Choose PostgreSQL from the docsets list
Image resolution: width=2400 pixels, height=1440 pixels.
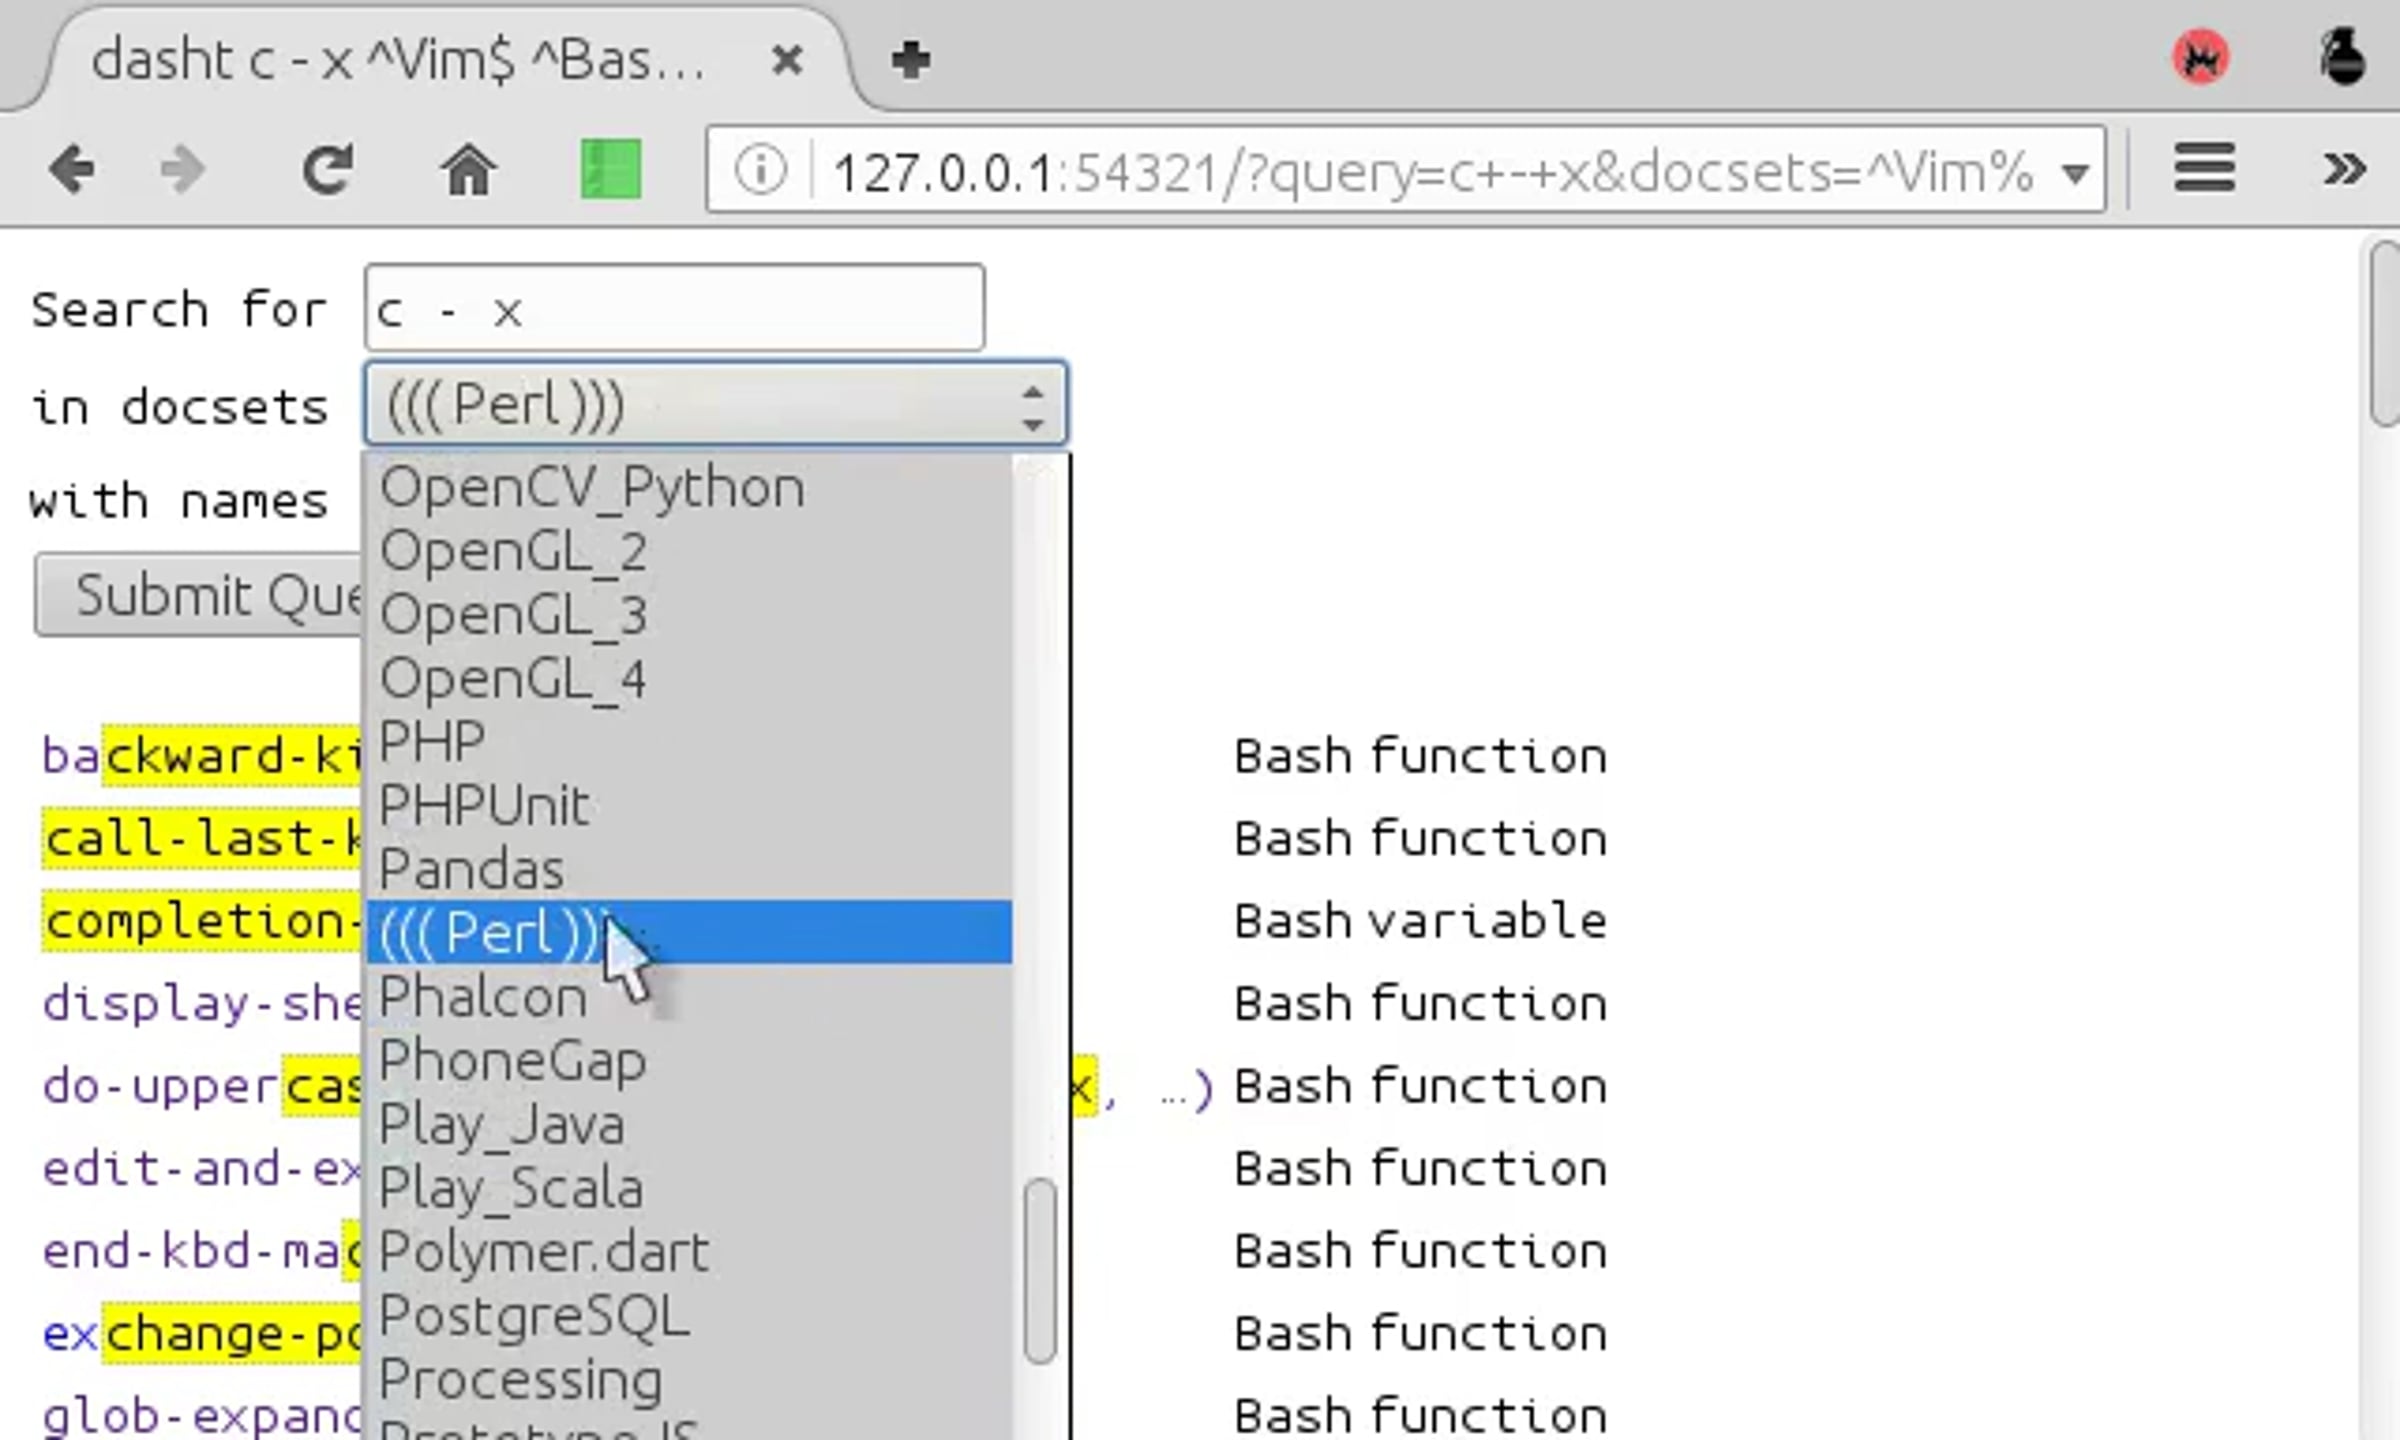coord(690,1316)
